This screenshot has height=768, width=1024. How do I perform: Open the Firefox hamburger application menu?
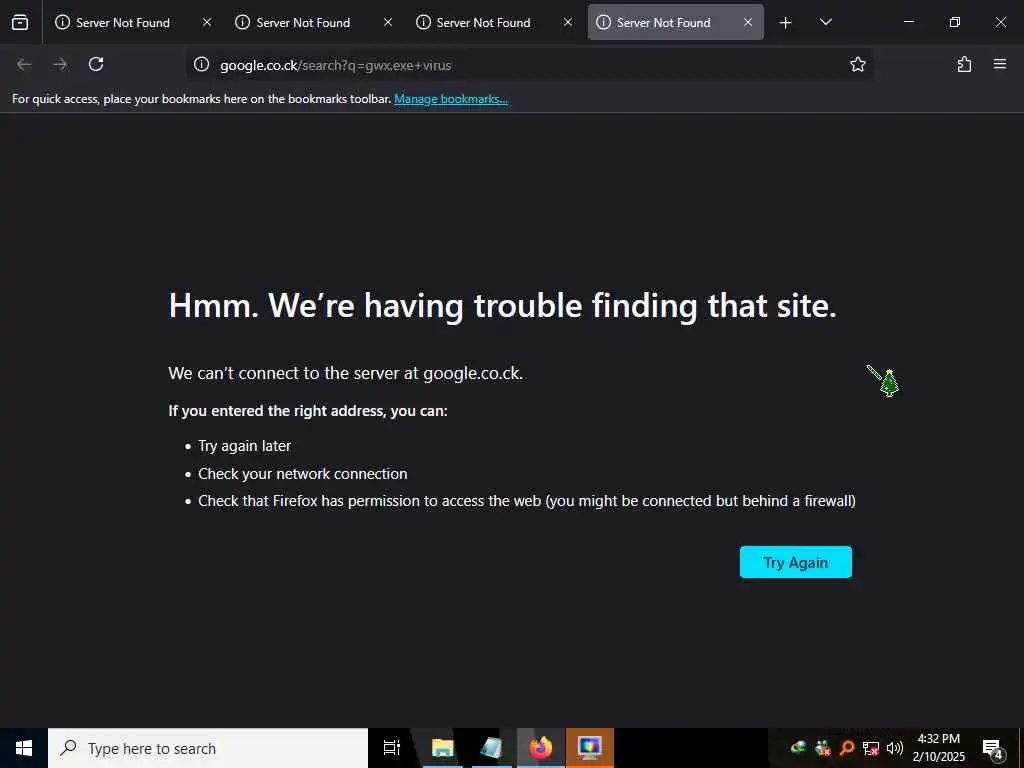coord(1000,64)
